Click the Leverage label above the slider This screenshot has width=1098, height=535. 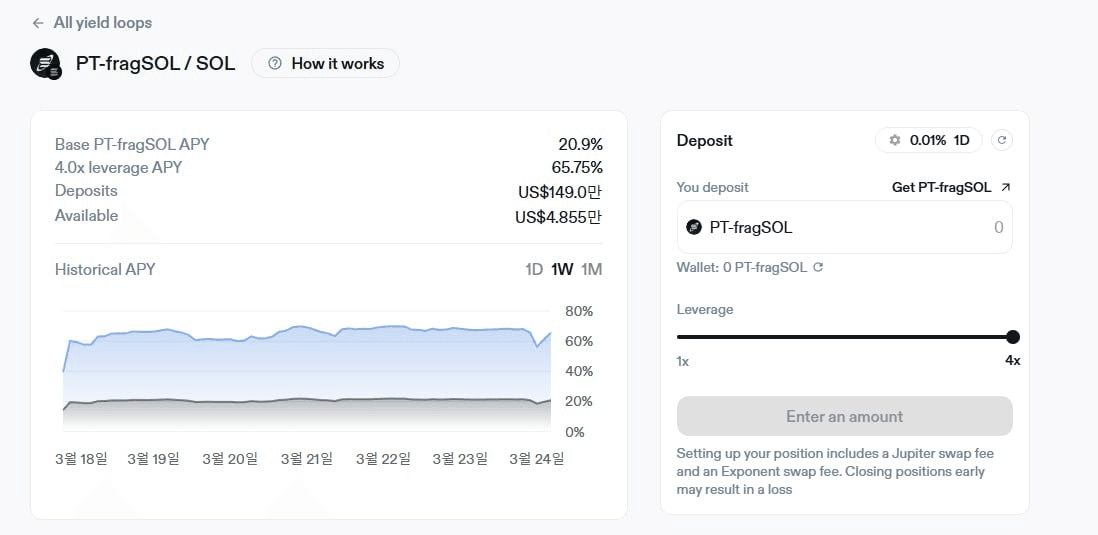(705, 310)
